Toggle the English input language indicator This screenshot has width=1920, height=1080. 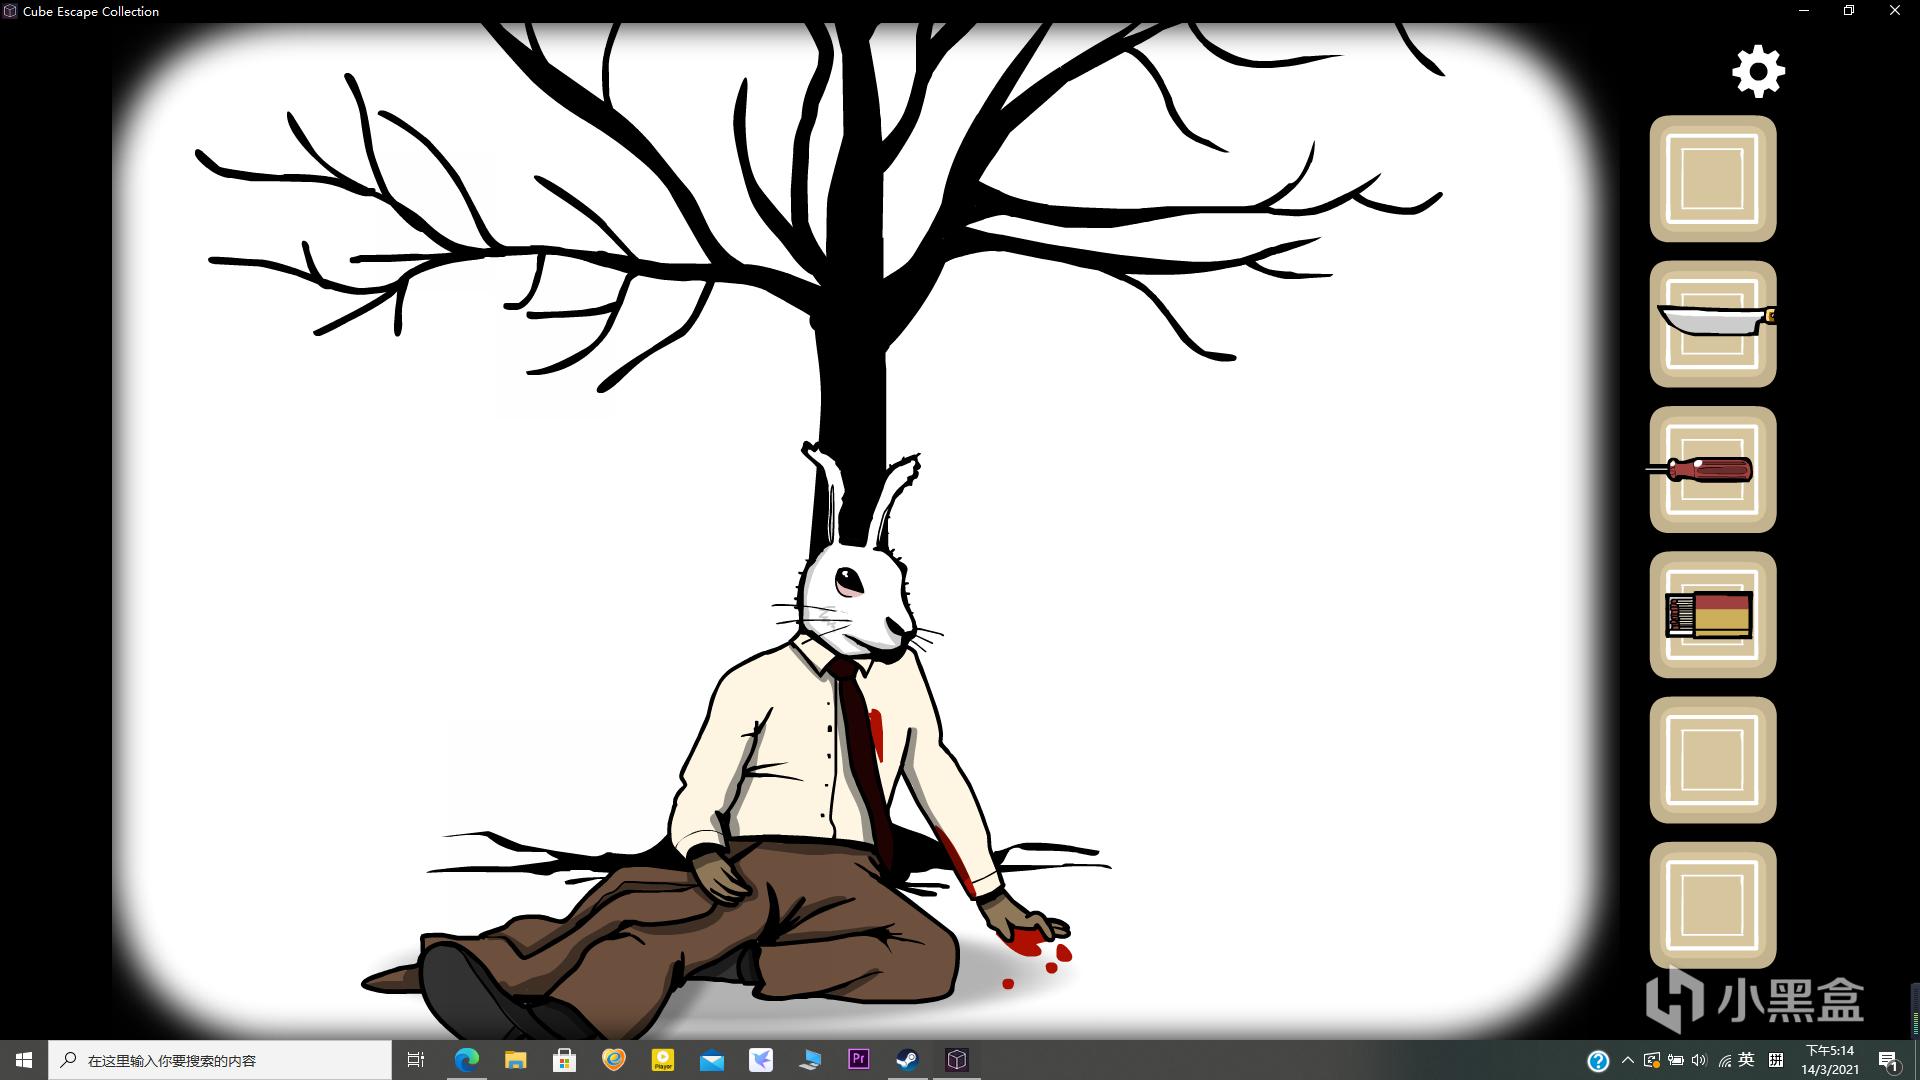1746,1060
